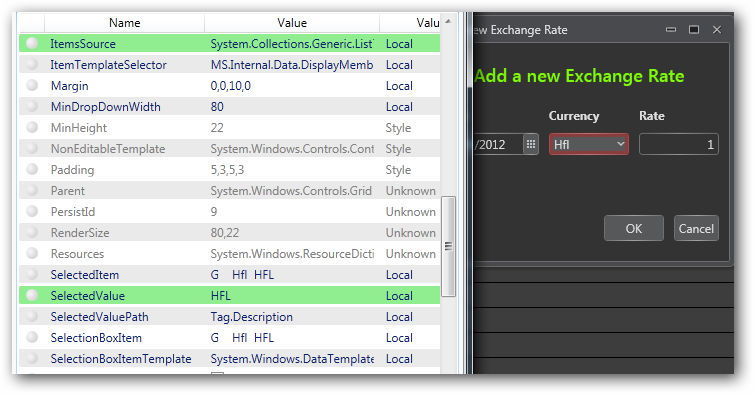Click the Padding value 5,3,5,3
Viewport: 754px width, 394px height.
(227, 170)
